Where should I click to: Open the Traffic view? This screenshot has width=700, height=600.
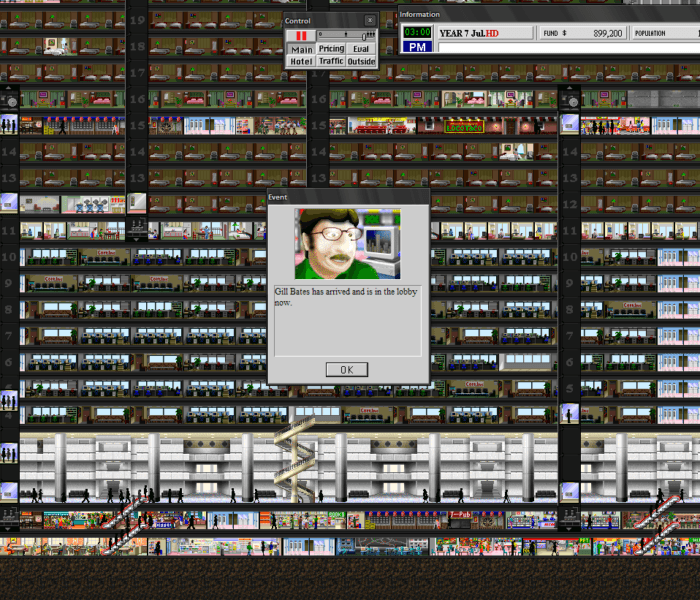(331, 61)
